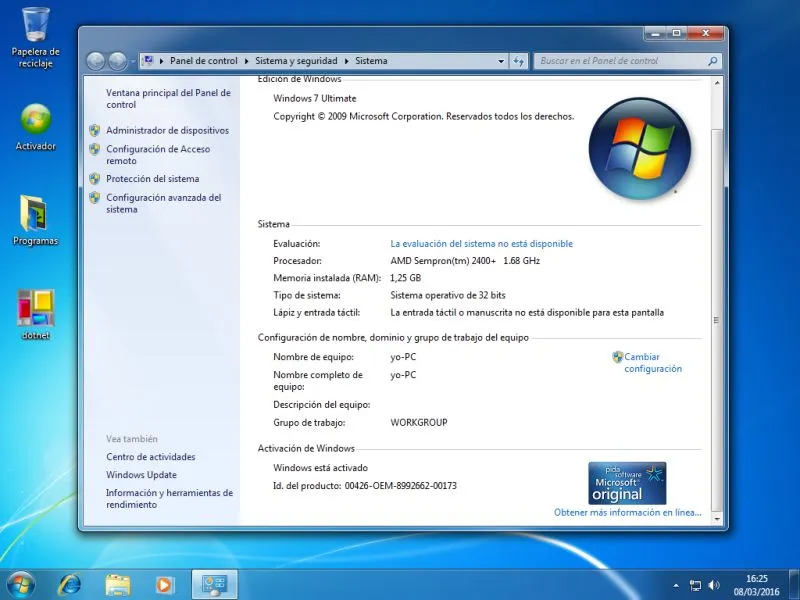The width and height of the screenshot is (800, 600).
Task: Click Sistema operativo de 32 bits text
Action: click(x=447, y=295)
